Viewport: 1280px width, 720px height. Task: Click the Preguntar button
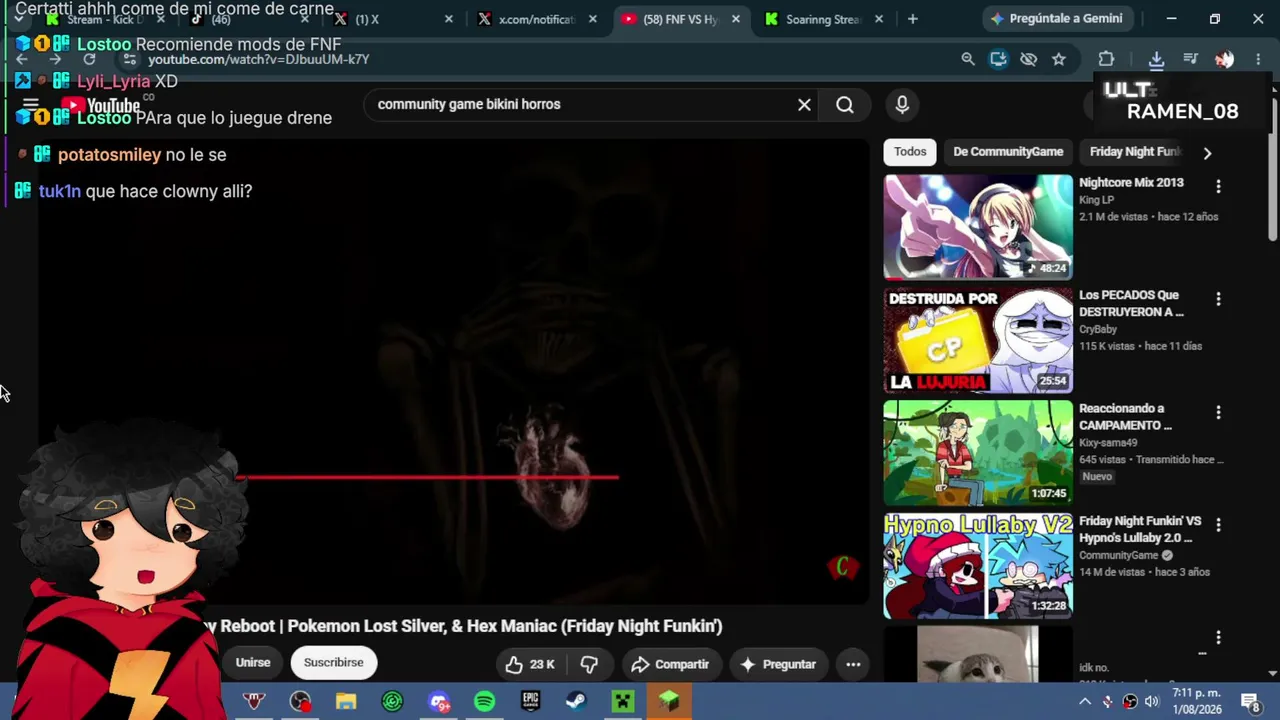(x=778, y=664)
